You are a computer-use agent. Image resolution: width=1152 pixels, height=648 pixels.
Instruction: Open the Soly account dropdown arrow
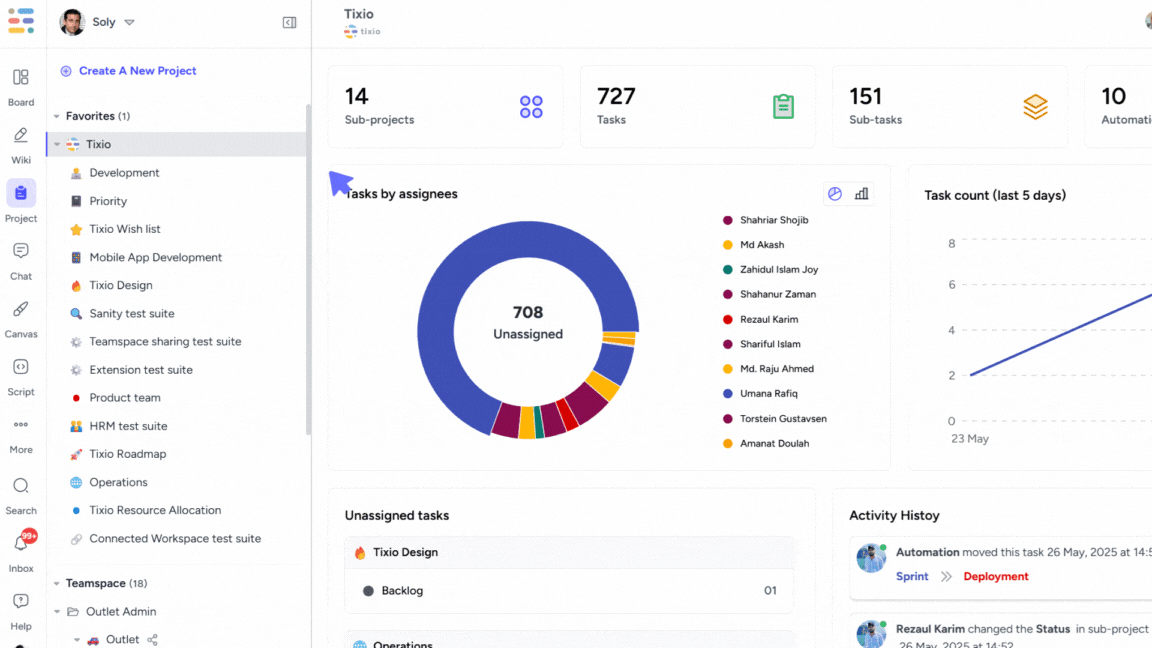coord(129,22)
